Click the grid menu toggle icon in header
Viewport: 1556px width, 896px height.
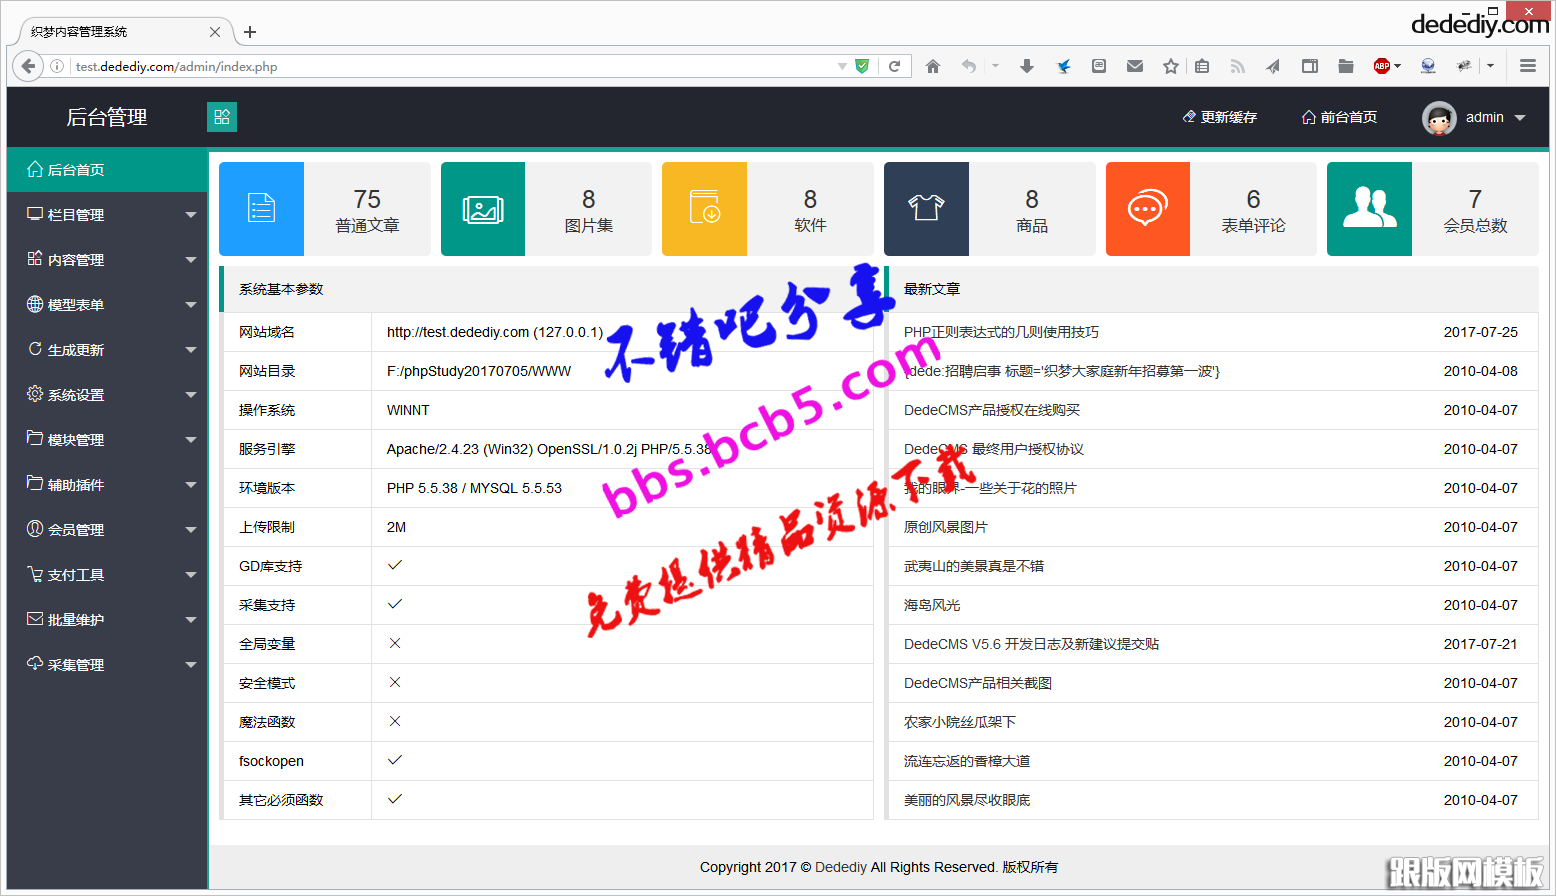tap(222, 117)
